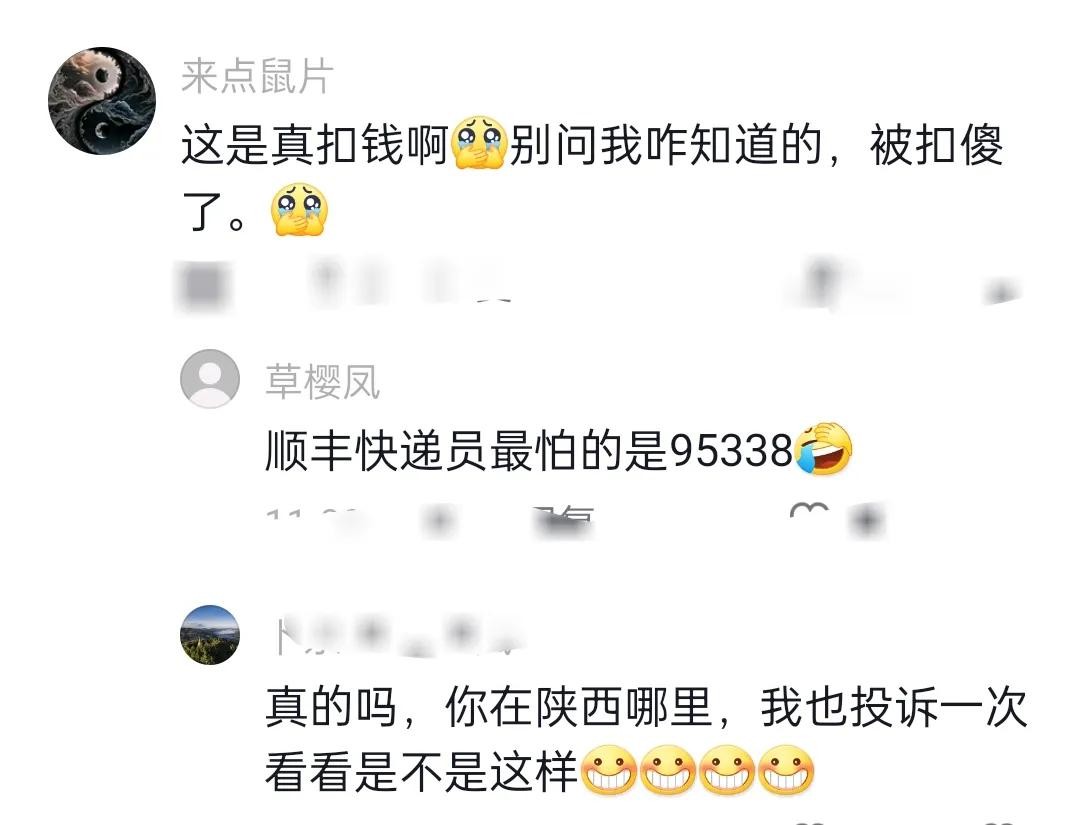The height and width of the screenshot is (825, 1080).
Task: Tap the text 看看是不是这样
Action: pos(422,773)
